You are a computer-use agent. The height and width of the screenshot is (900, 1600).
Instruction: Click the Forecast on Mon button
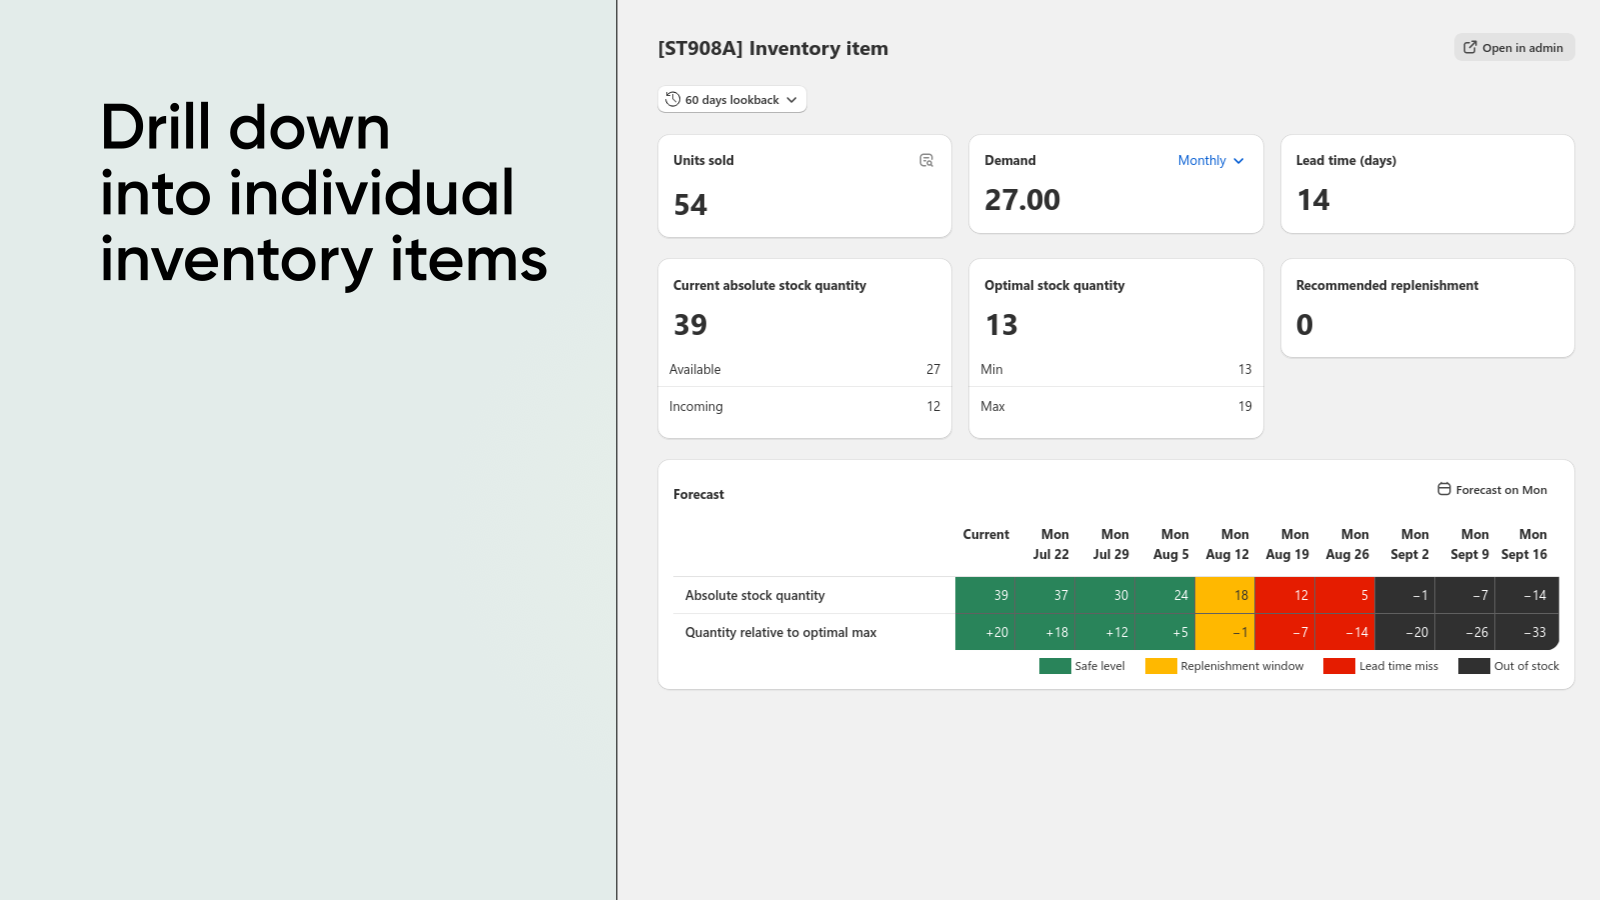[1492, 489]
